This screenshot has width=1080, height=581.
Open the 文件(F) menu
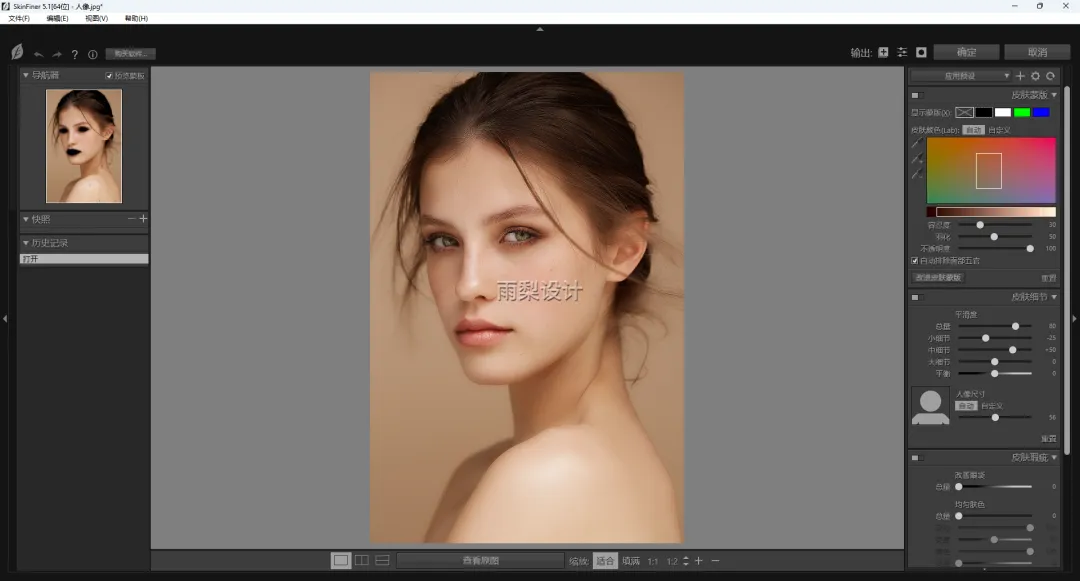[x=19, y=19]
